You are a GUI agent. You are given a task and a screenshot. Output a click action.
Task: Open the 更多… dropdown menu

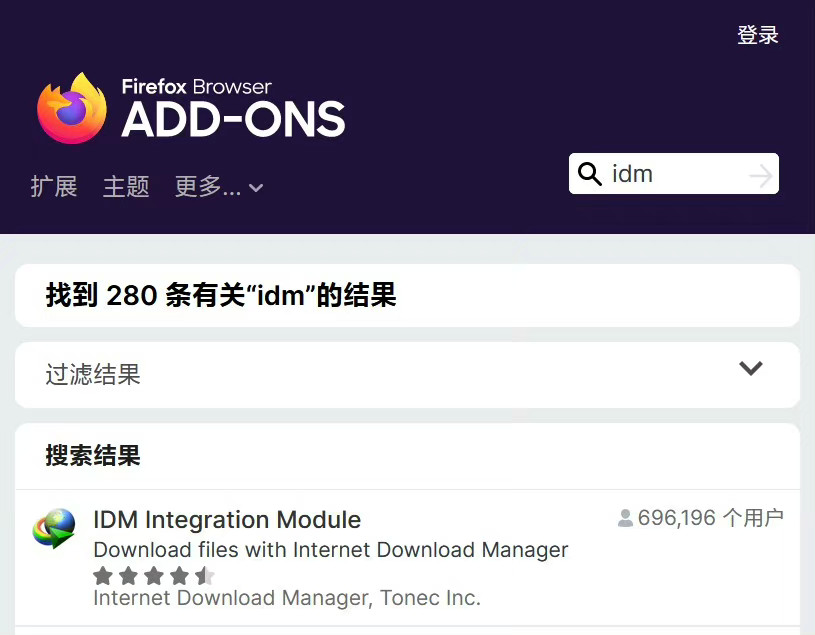pyautogui.click(x=208, y=187)
